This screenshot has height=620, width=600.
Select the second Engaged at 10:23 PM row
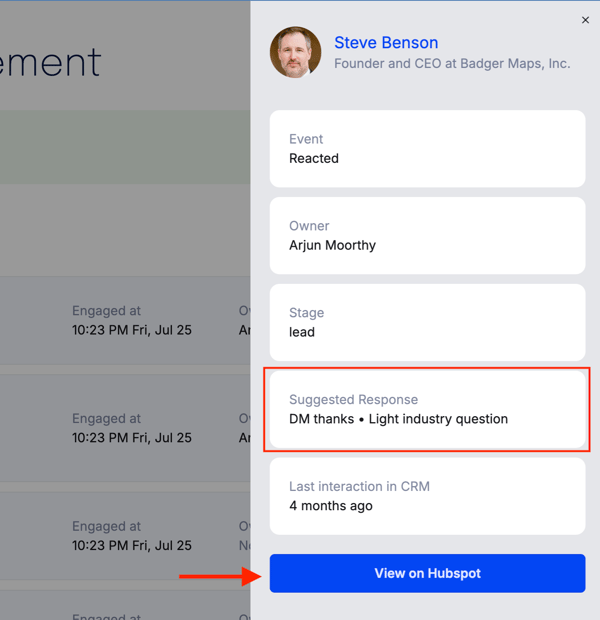point(125,428)
